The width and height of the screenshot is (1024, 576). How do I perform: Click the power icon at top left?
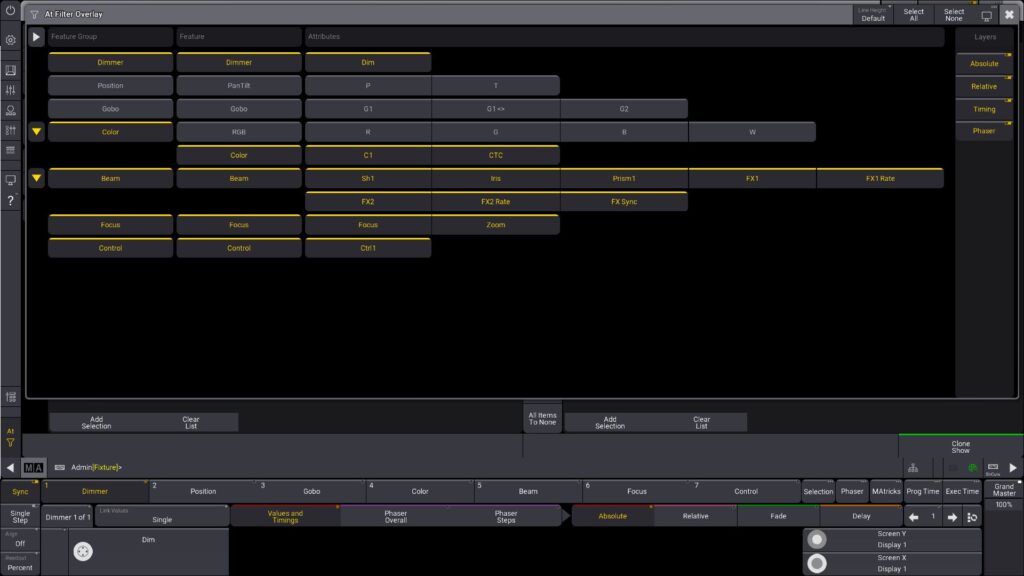point(10,10)
